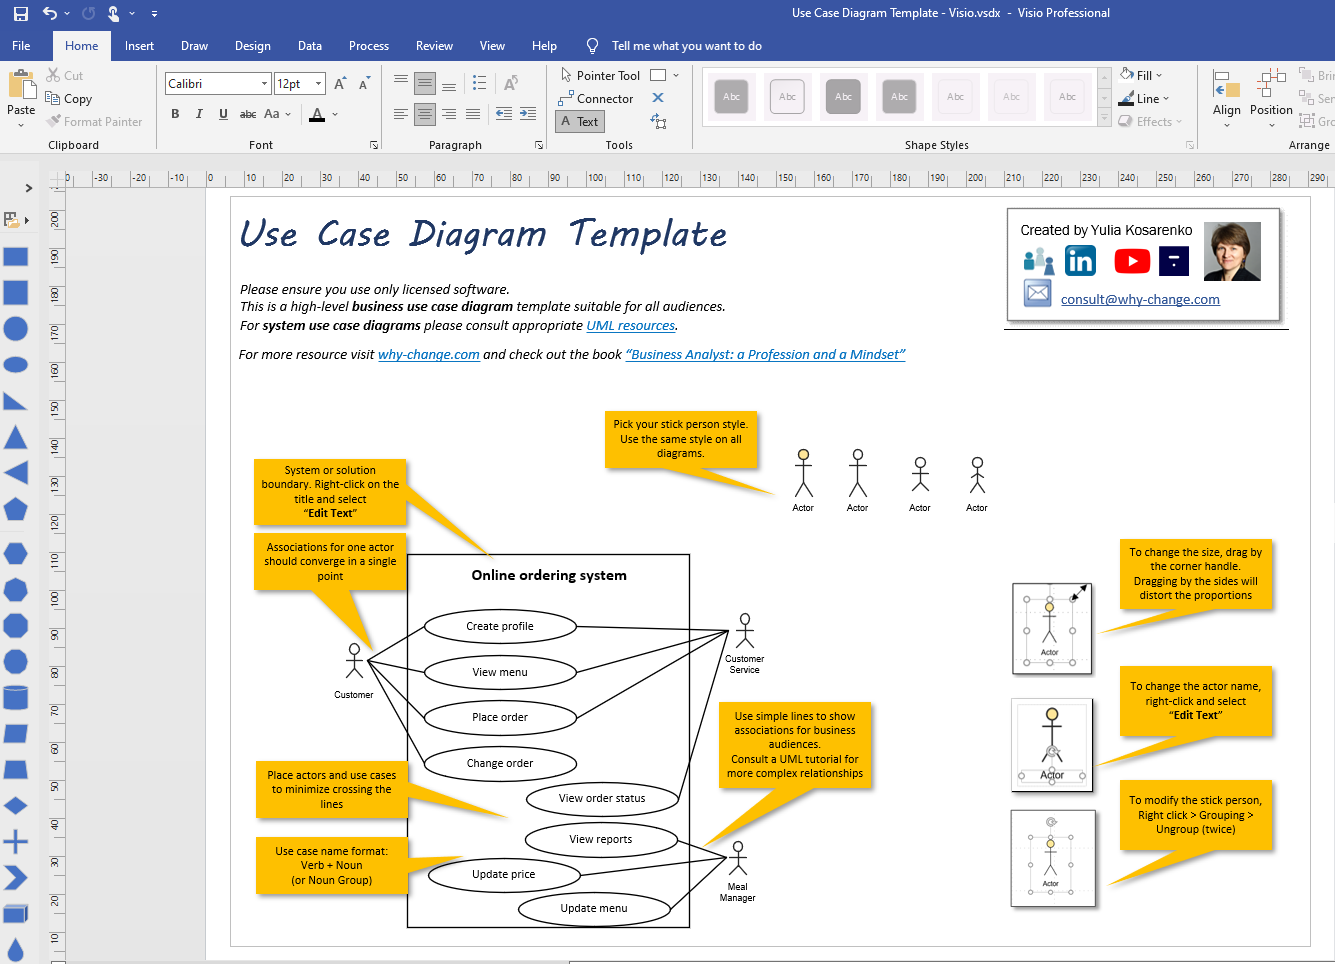Open the Design ribbon tab

tap(252, 45)
